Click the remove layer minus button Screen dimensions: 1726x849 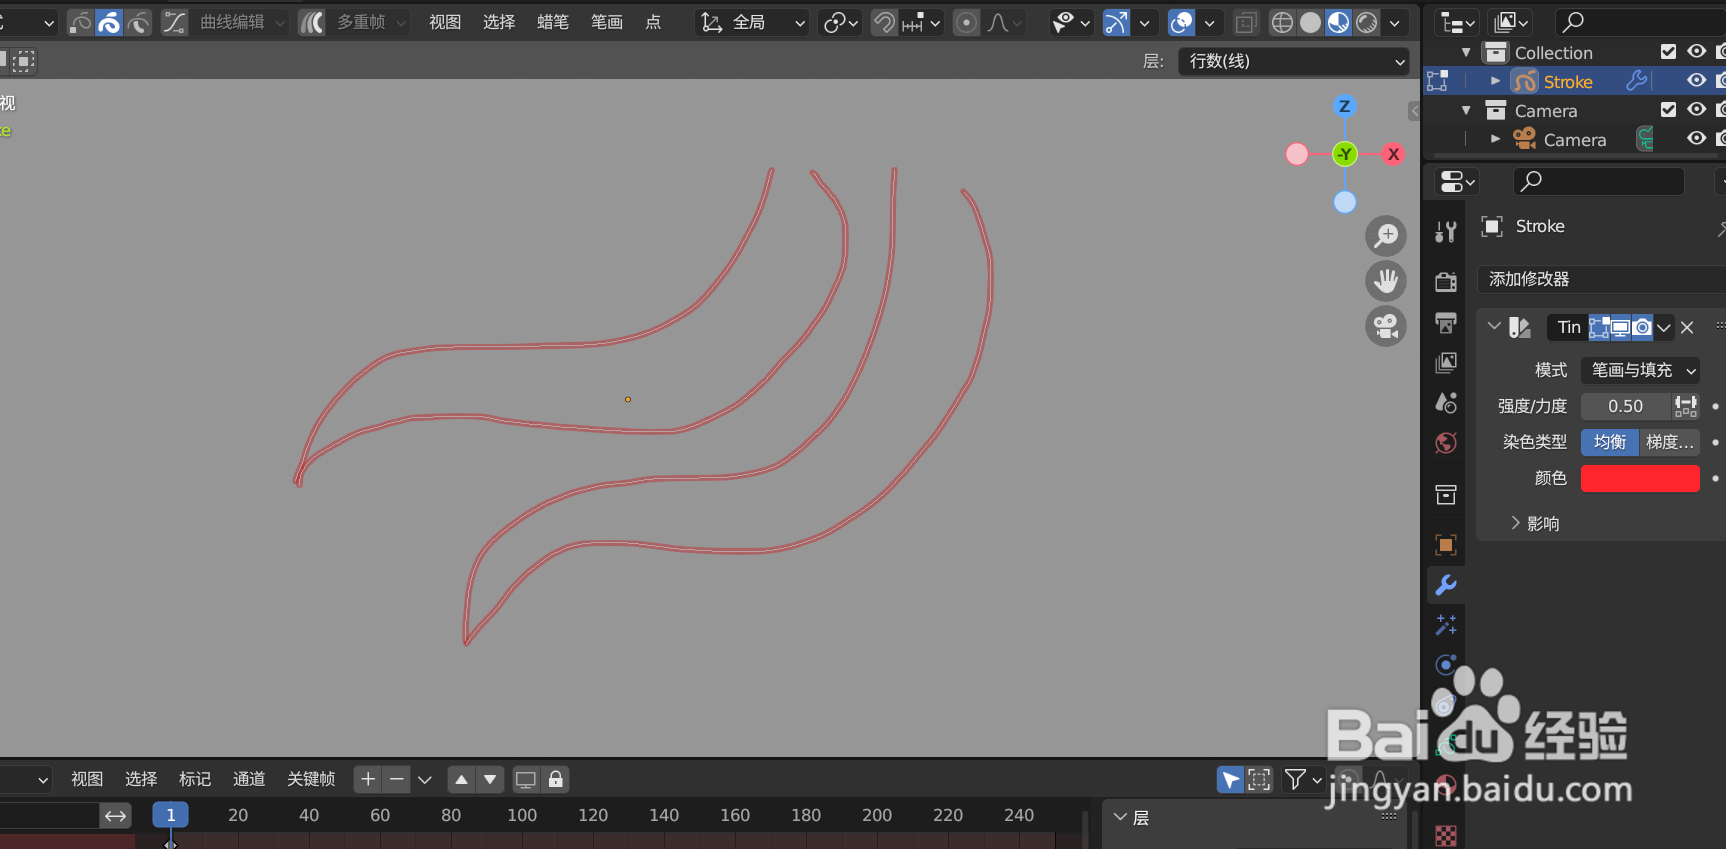pyautogui.click(x=397, y=779)
